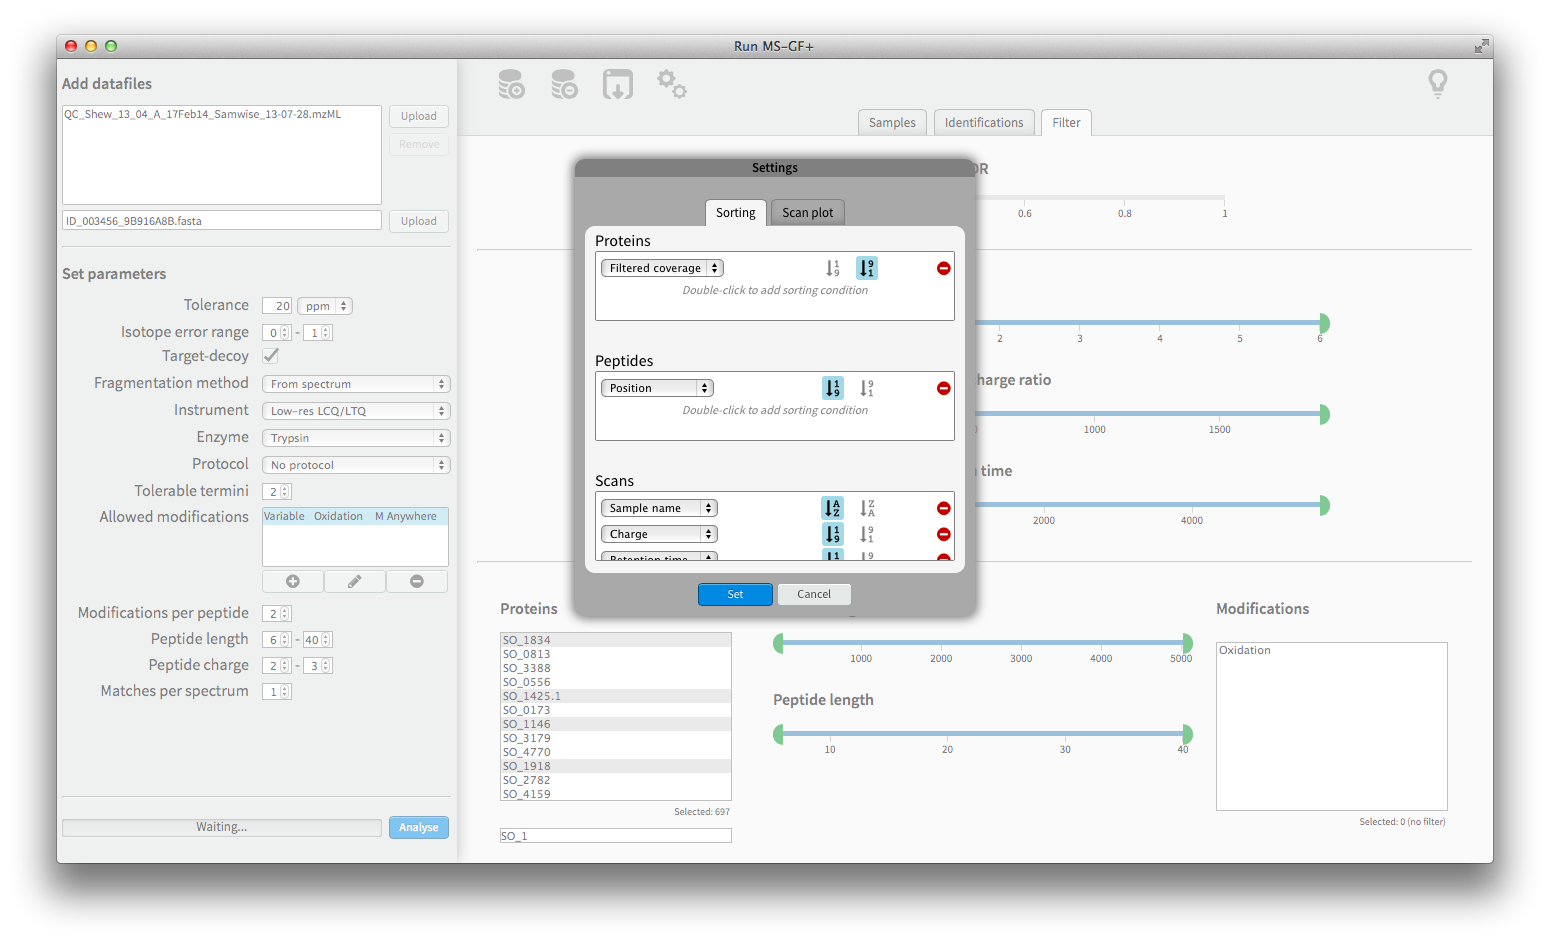
Task: Select protein SO_1834 in the list
Action: (616, 640)
